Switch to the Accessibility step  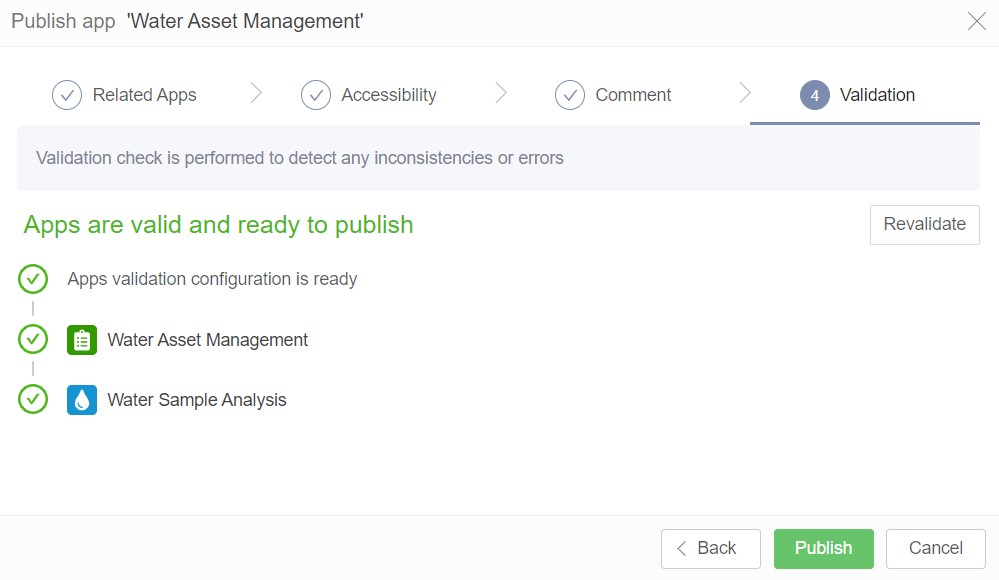388,95
